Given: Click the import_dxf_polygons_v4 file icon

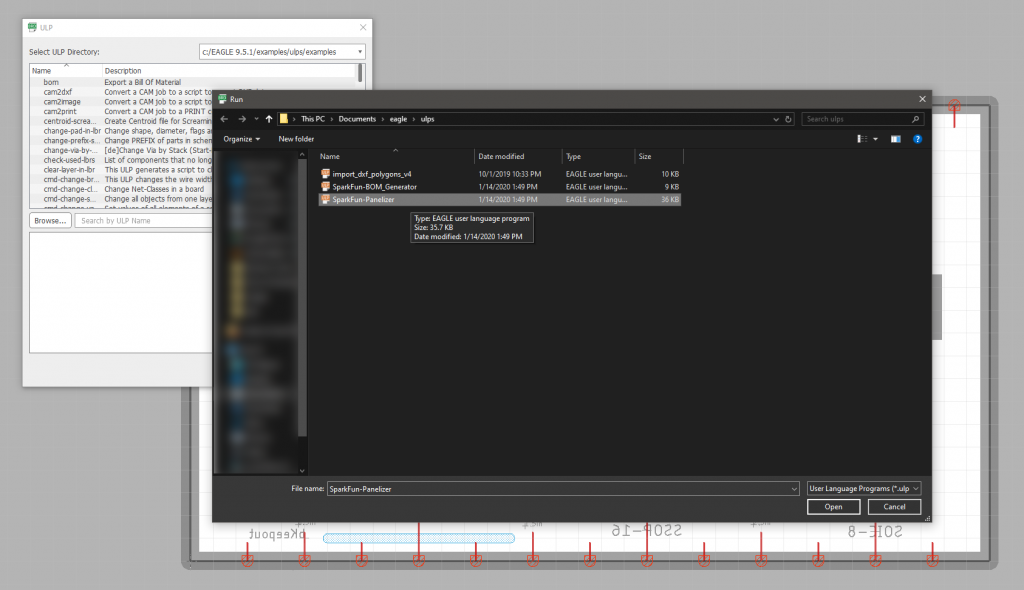Looking at the screenshot, I should pyautogui.click(x=325, y=174).
